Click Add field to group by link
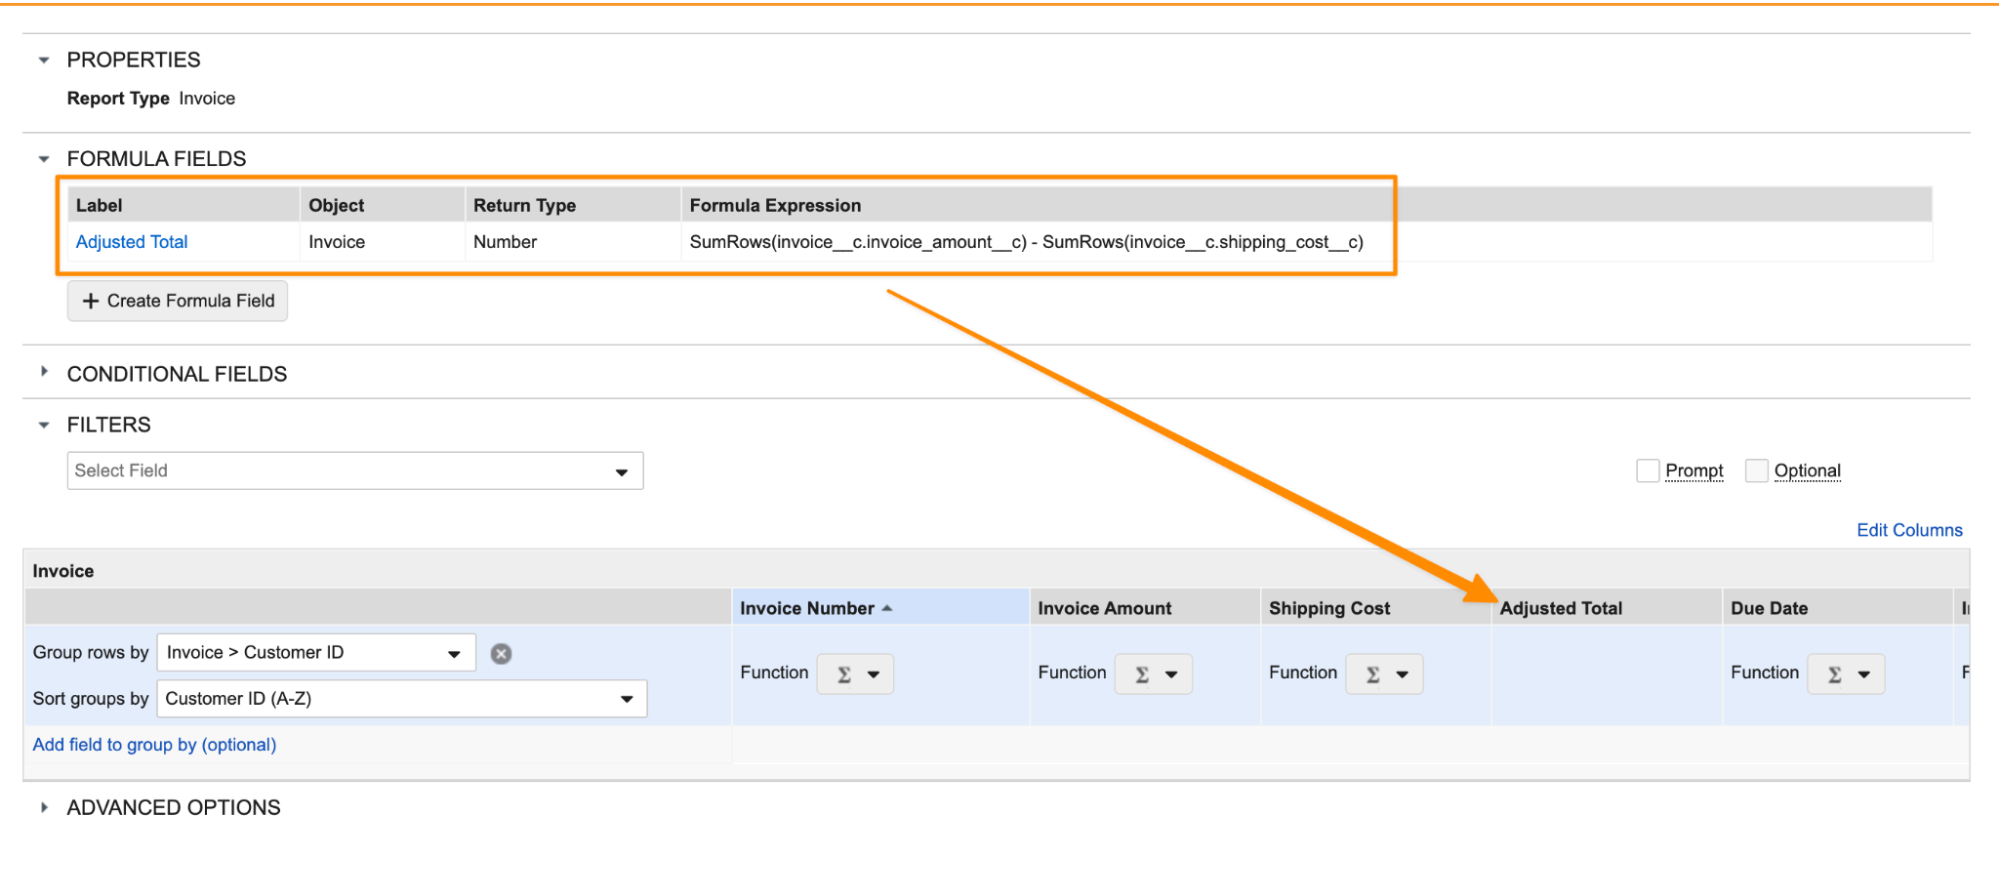1999x873 pixels. (x=155, y=745)
